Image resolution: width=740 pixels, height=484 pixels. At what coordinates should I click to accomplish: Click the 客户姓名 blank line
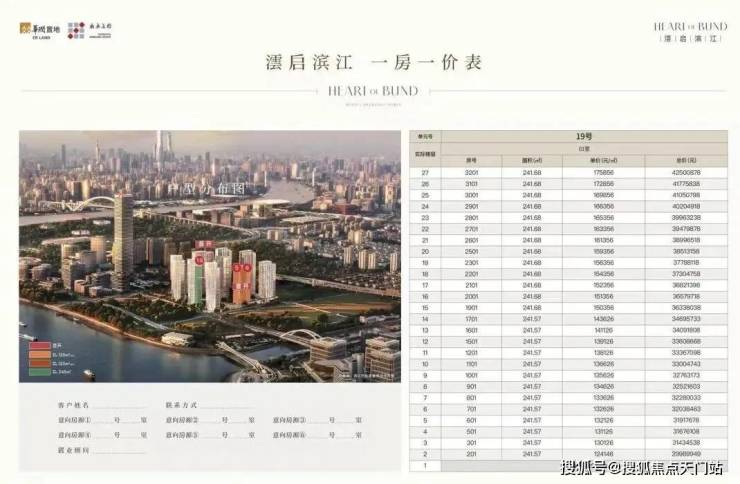(119, 406)
